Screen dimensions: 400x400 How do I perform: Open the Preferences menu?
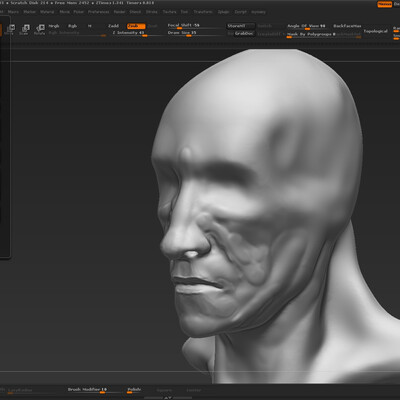(x=98, y=12)
